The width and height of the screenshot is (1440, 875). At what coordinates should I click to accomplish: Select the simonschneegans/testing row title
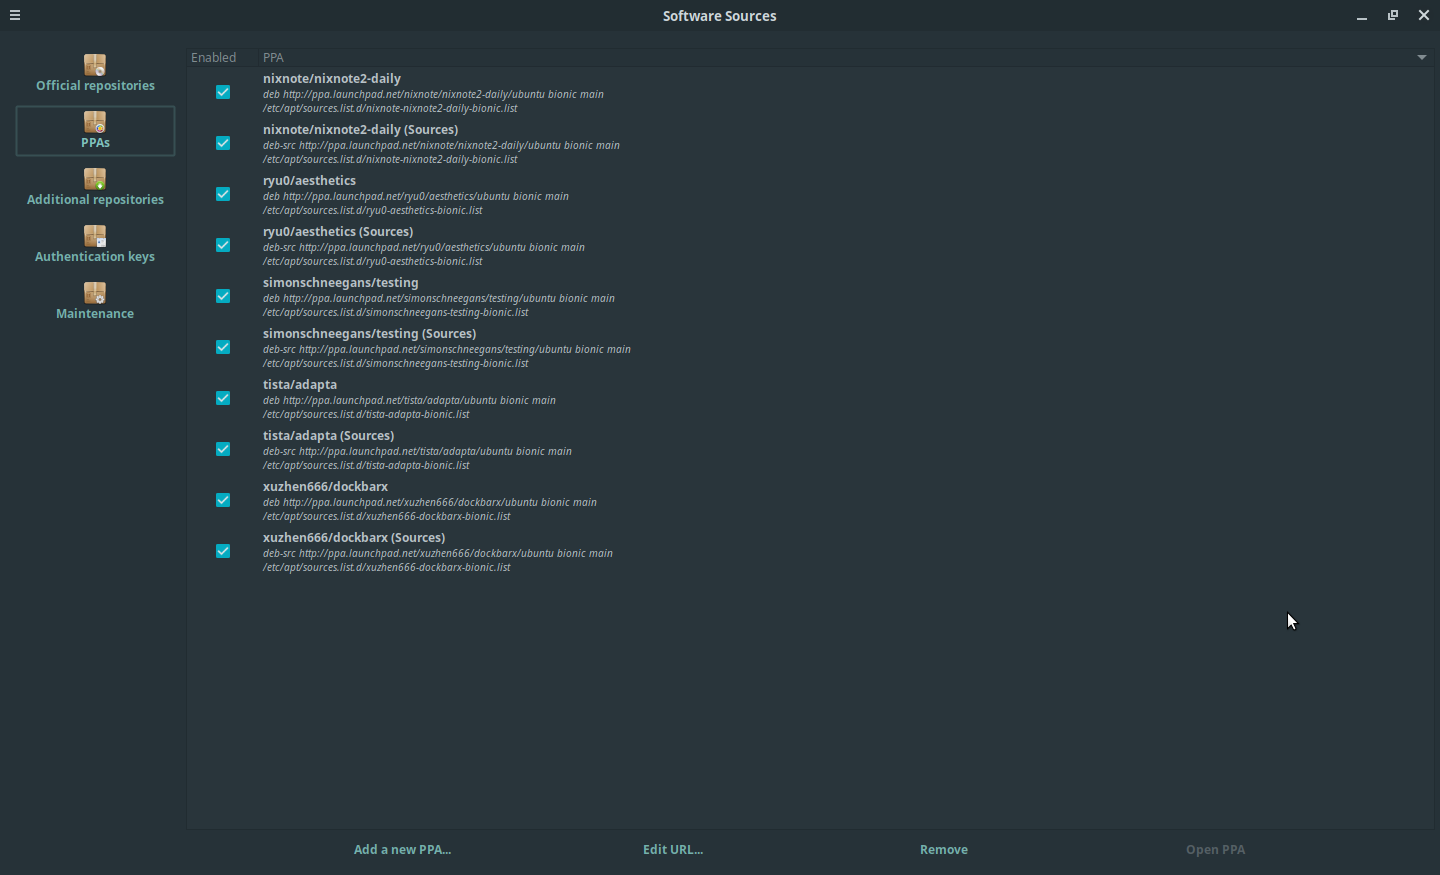pos(341,283)
